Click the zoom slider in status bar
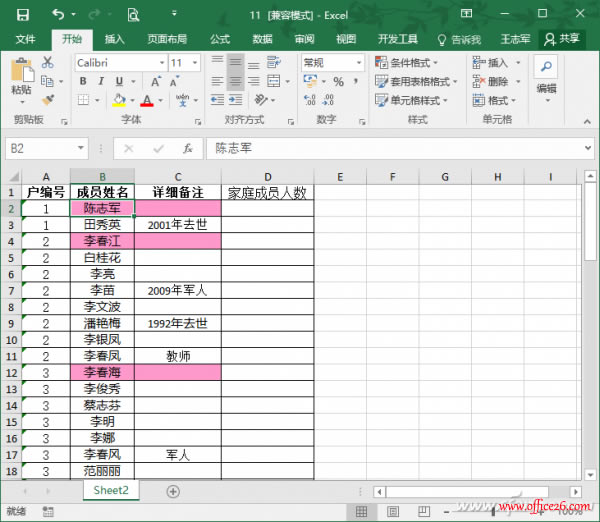 pos(493,511)
